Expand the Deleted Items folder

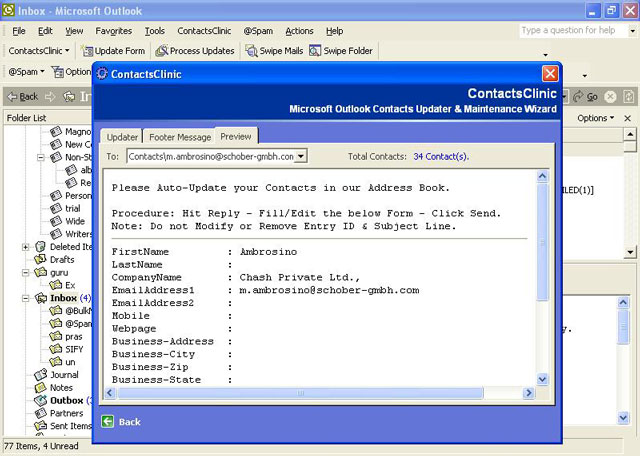tap(26, 247)
